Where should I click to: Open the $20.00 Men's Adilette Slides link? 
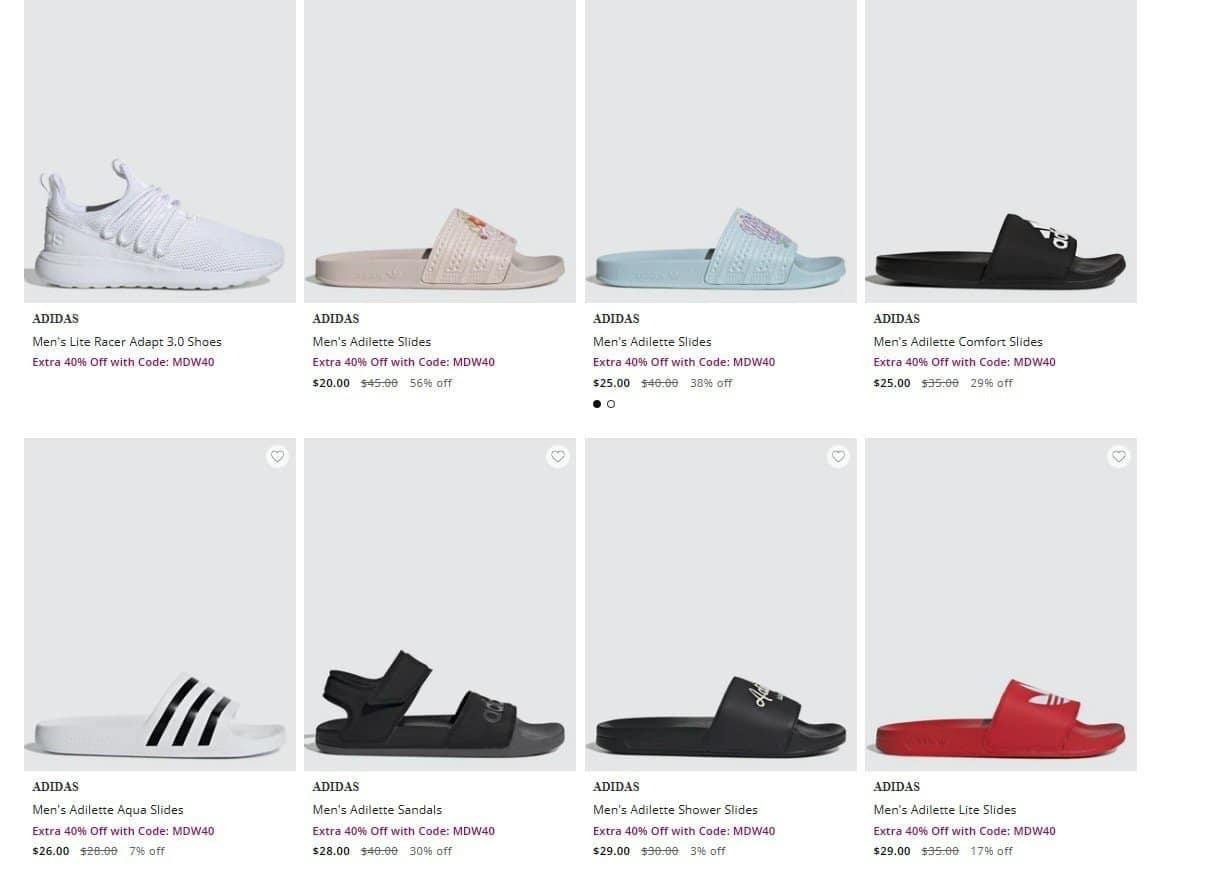(372, 342)
